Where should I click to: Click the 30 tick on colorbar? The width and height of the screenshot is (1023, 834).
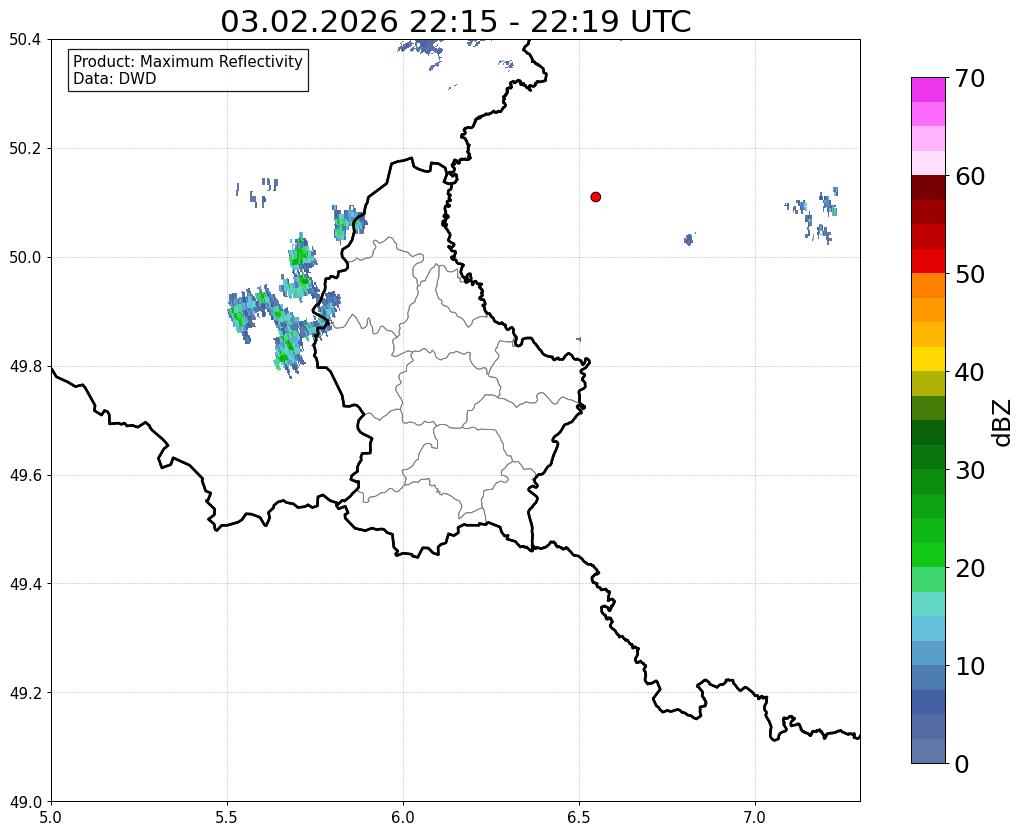[x=970, y=470]
